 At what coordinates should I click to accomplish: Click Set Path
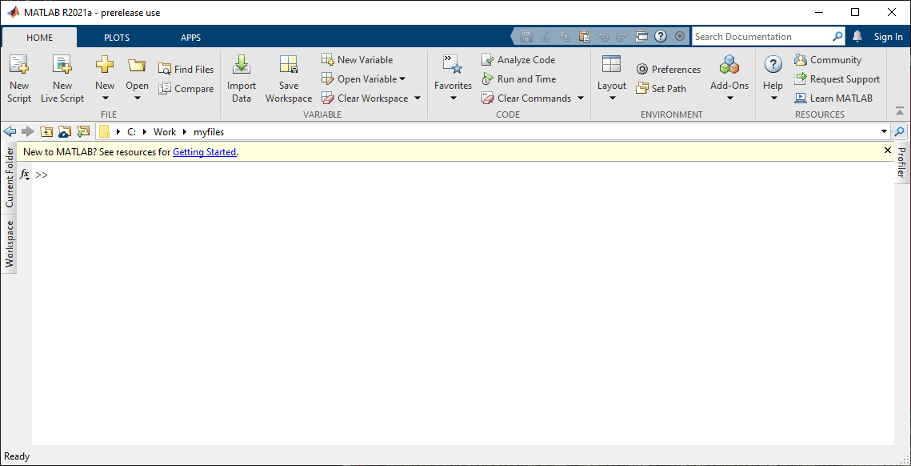(661, 88)
